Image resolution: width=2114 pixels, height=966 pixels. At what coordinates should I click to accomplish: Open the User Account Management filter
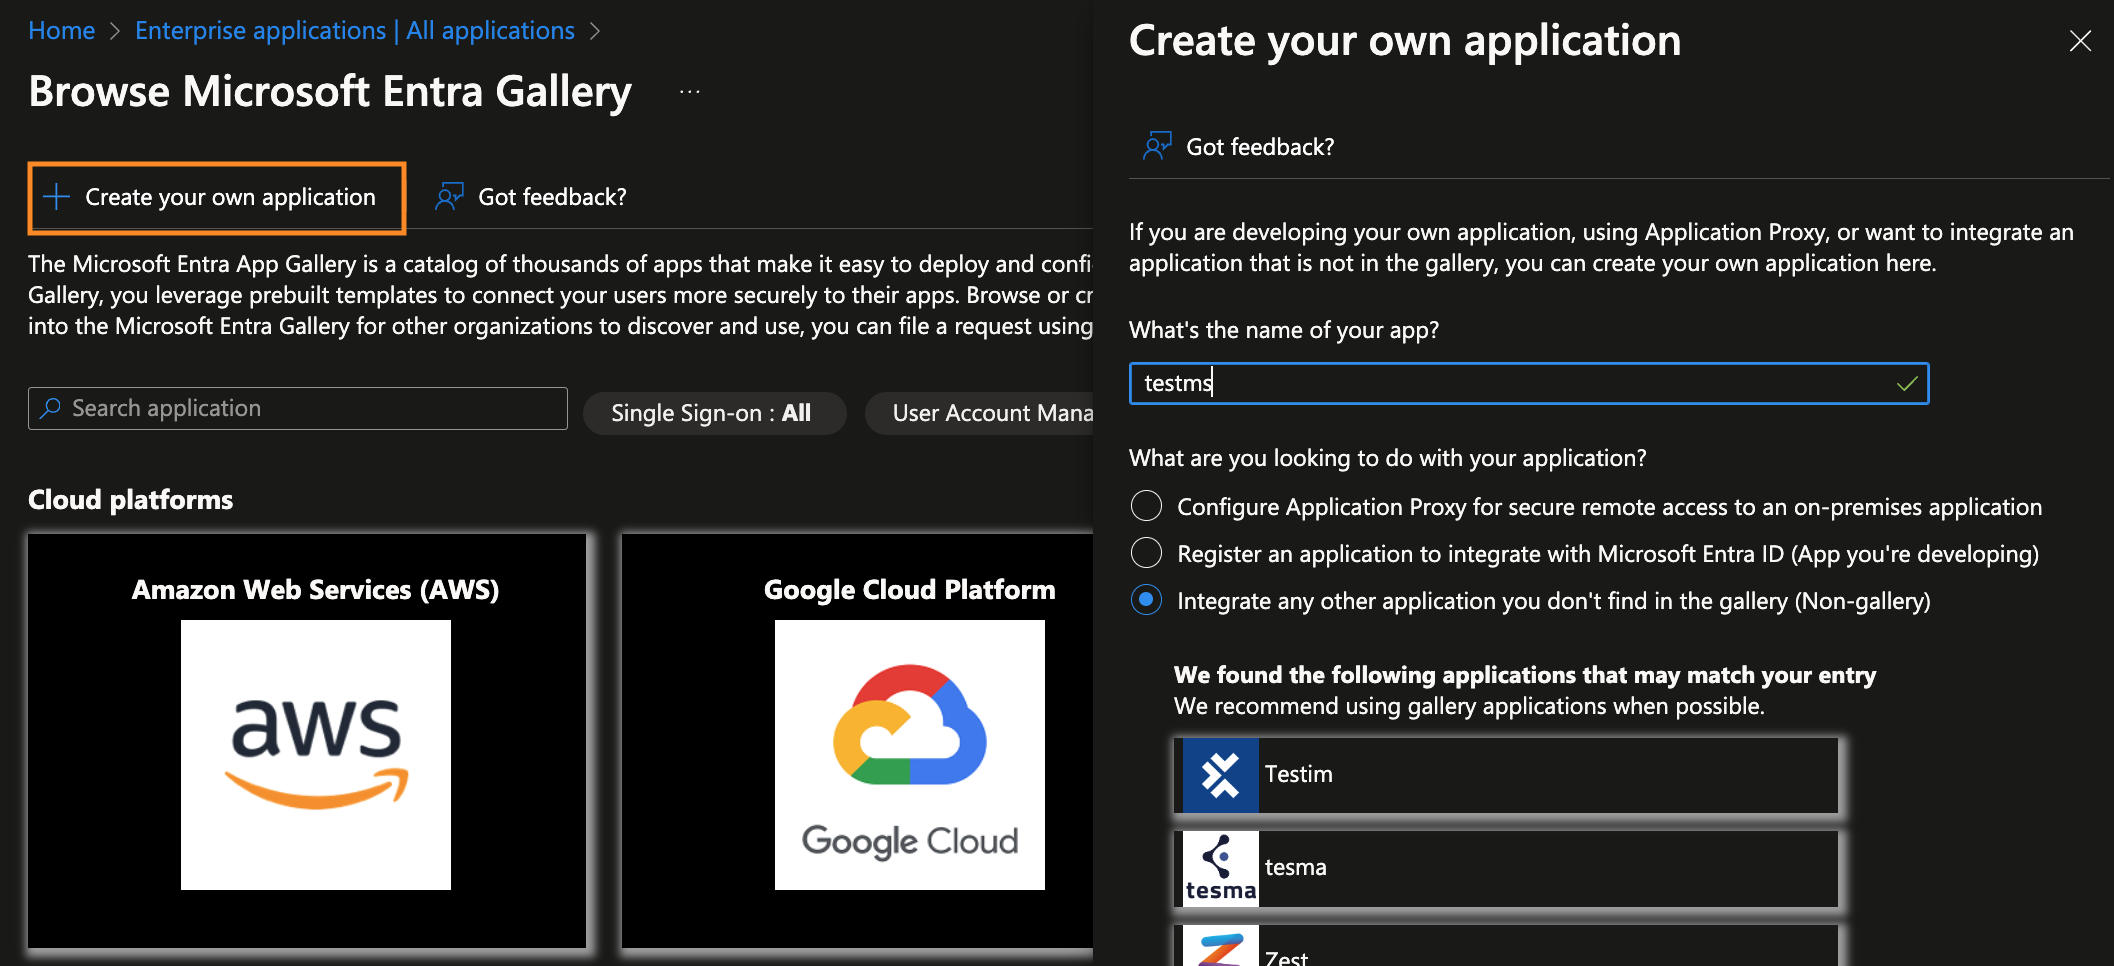point(985,413)
